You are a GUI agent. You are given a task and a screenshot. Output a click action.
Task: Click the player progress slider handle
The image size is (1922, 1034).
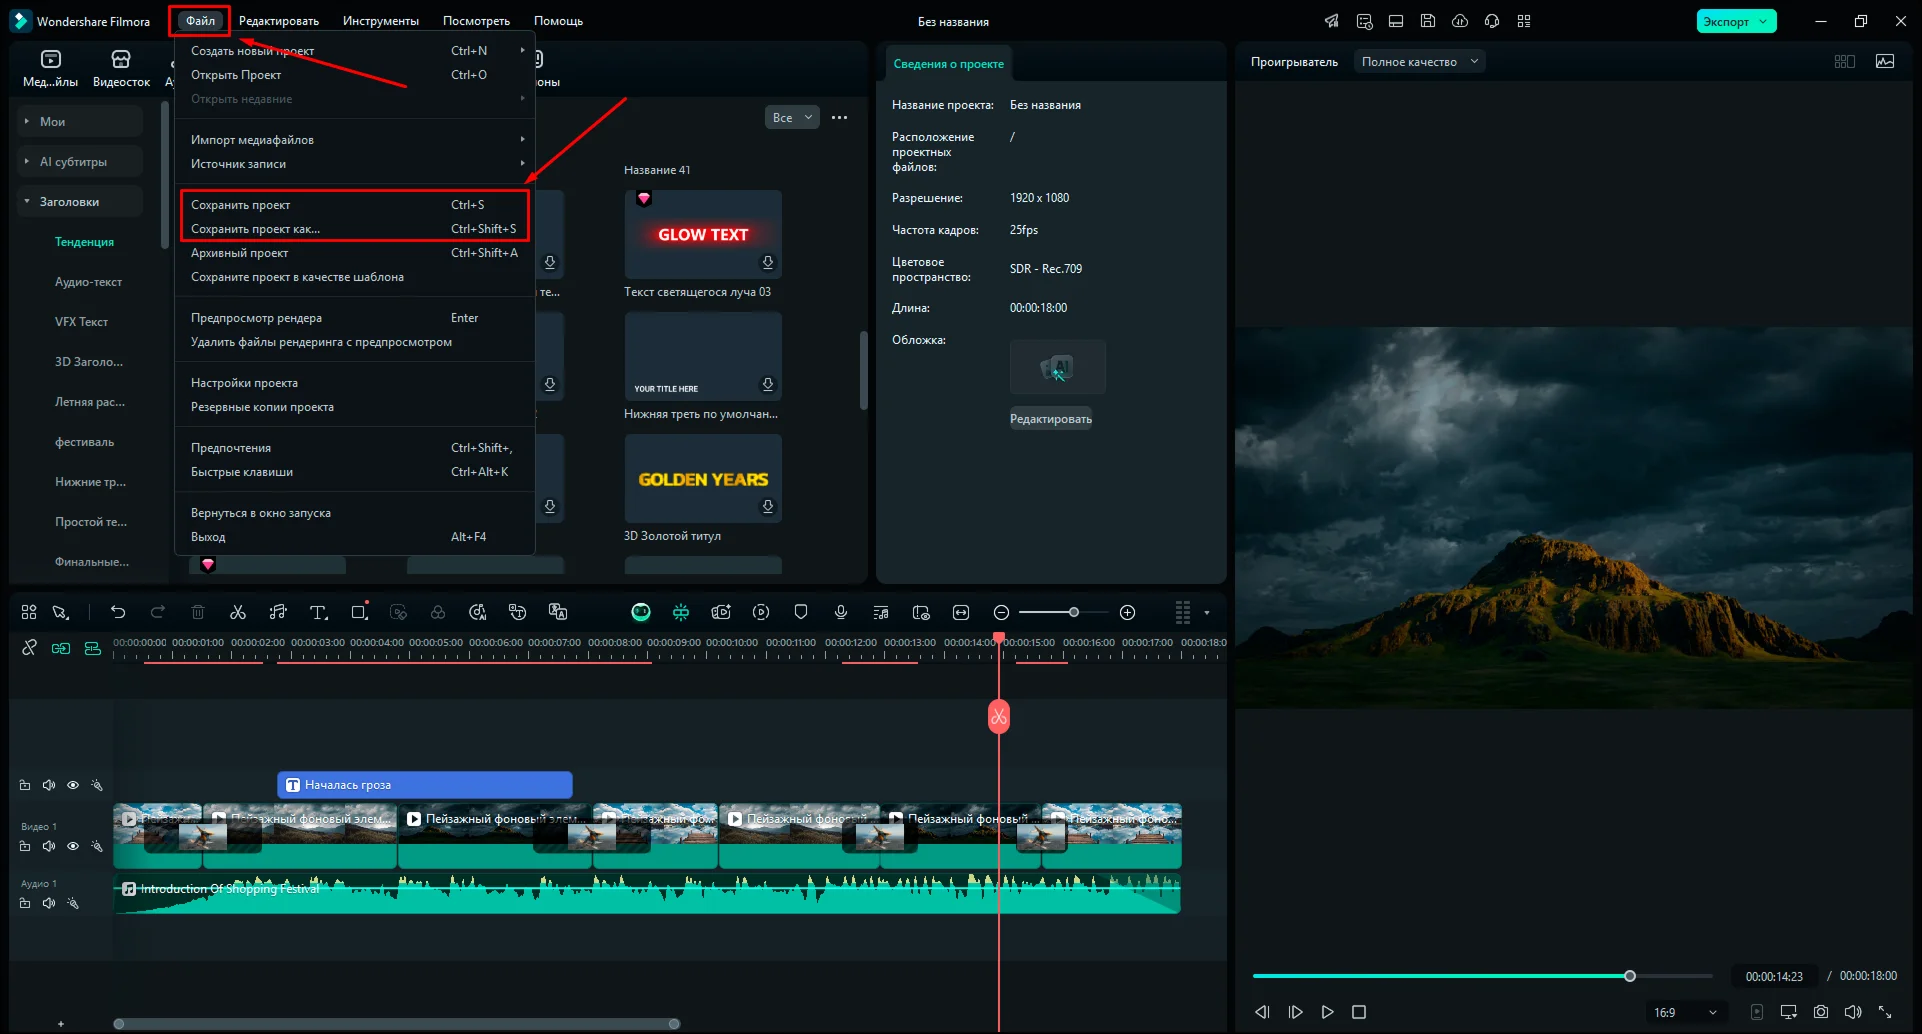point(1630,976)
